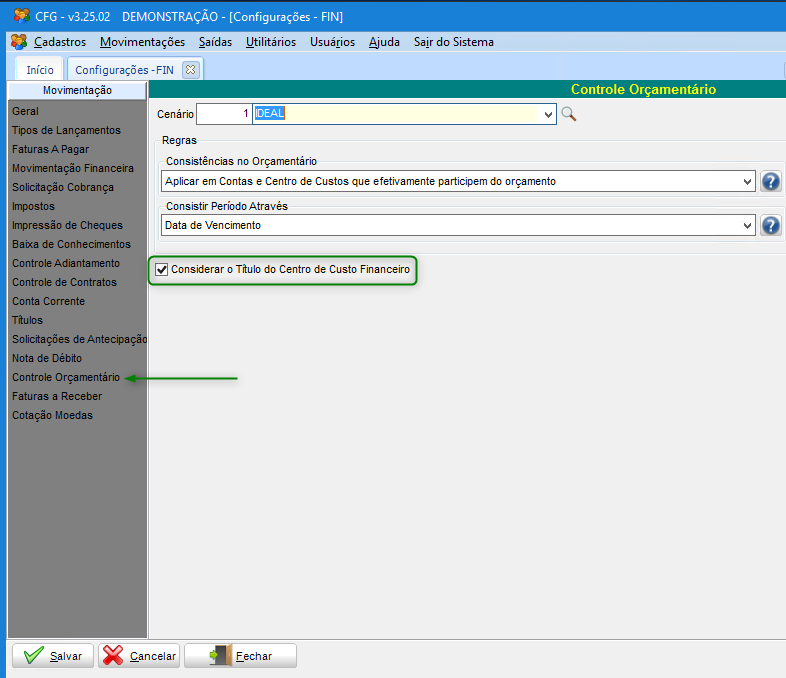Open Solicitação Cobrança settings

tap(63, 187)
